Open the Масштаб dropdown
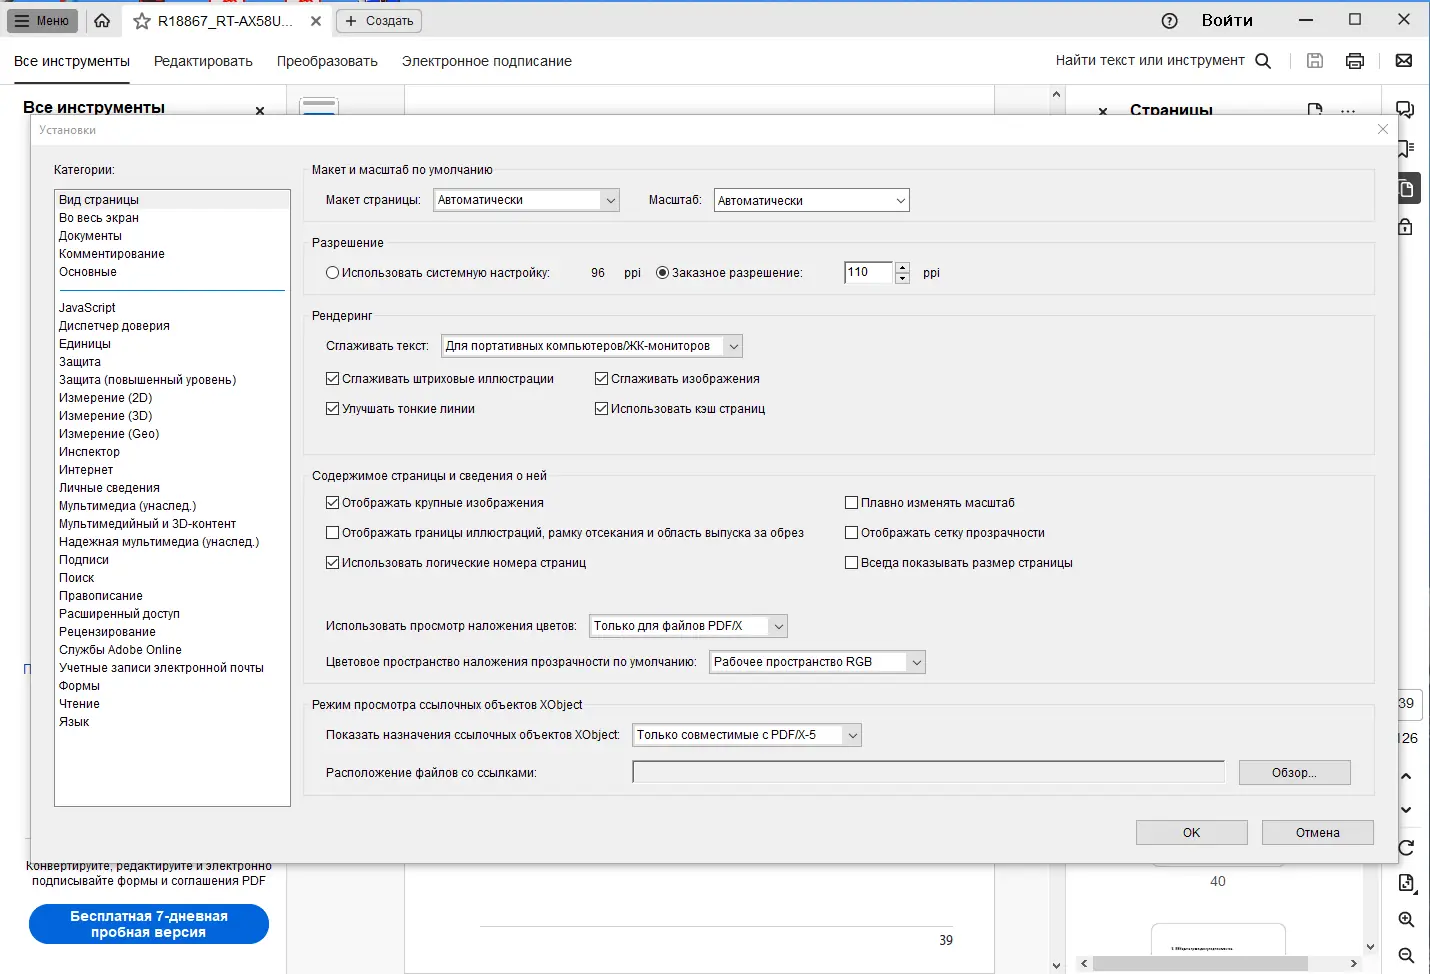1430x974 pixels. [x=811, y=200]
